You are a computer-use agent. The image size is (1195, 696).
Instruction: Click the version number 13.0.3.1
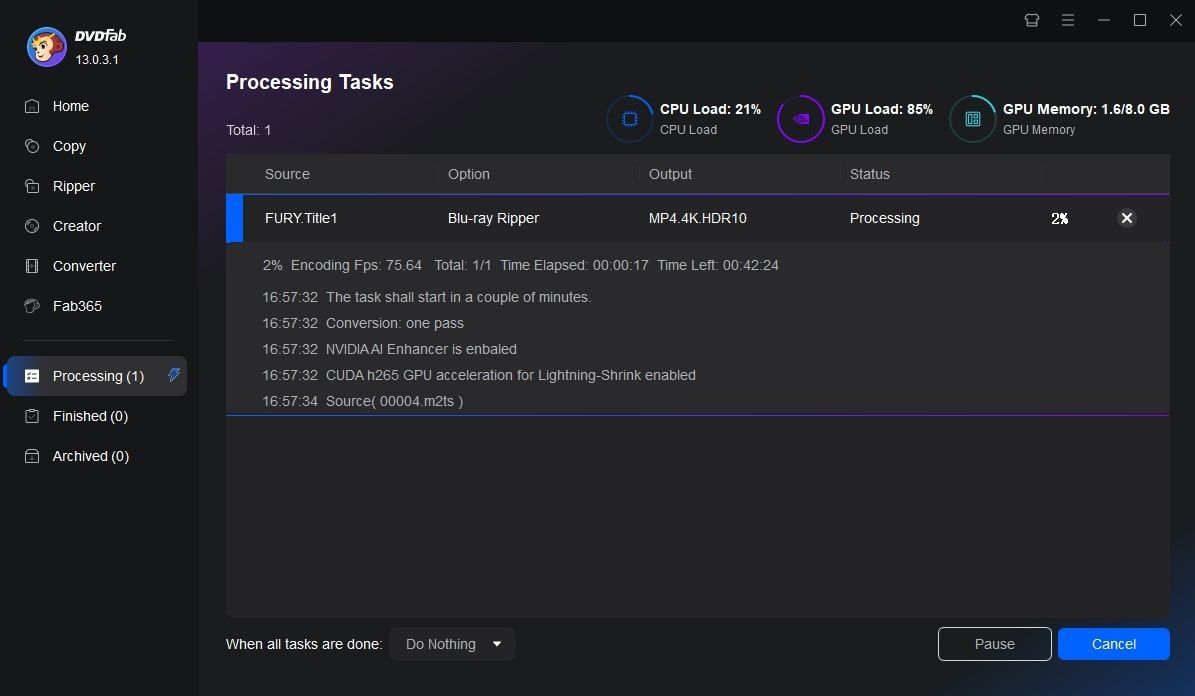97,59
